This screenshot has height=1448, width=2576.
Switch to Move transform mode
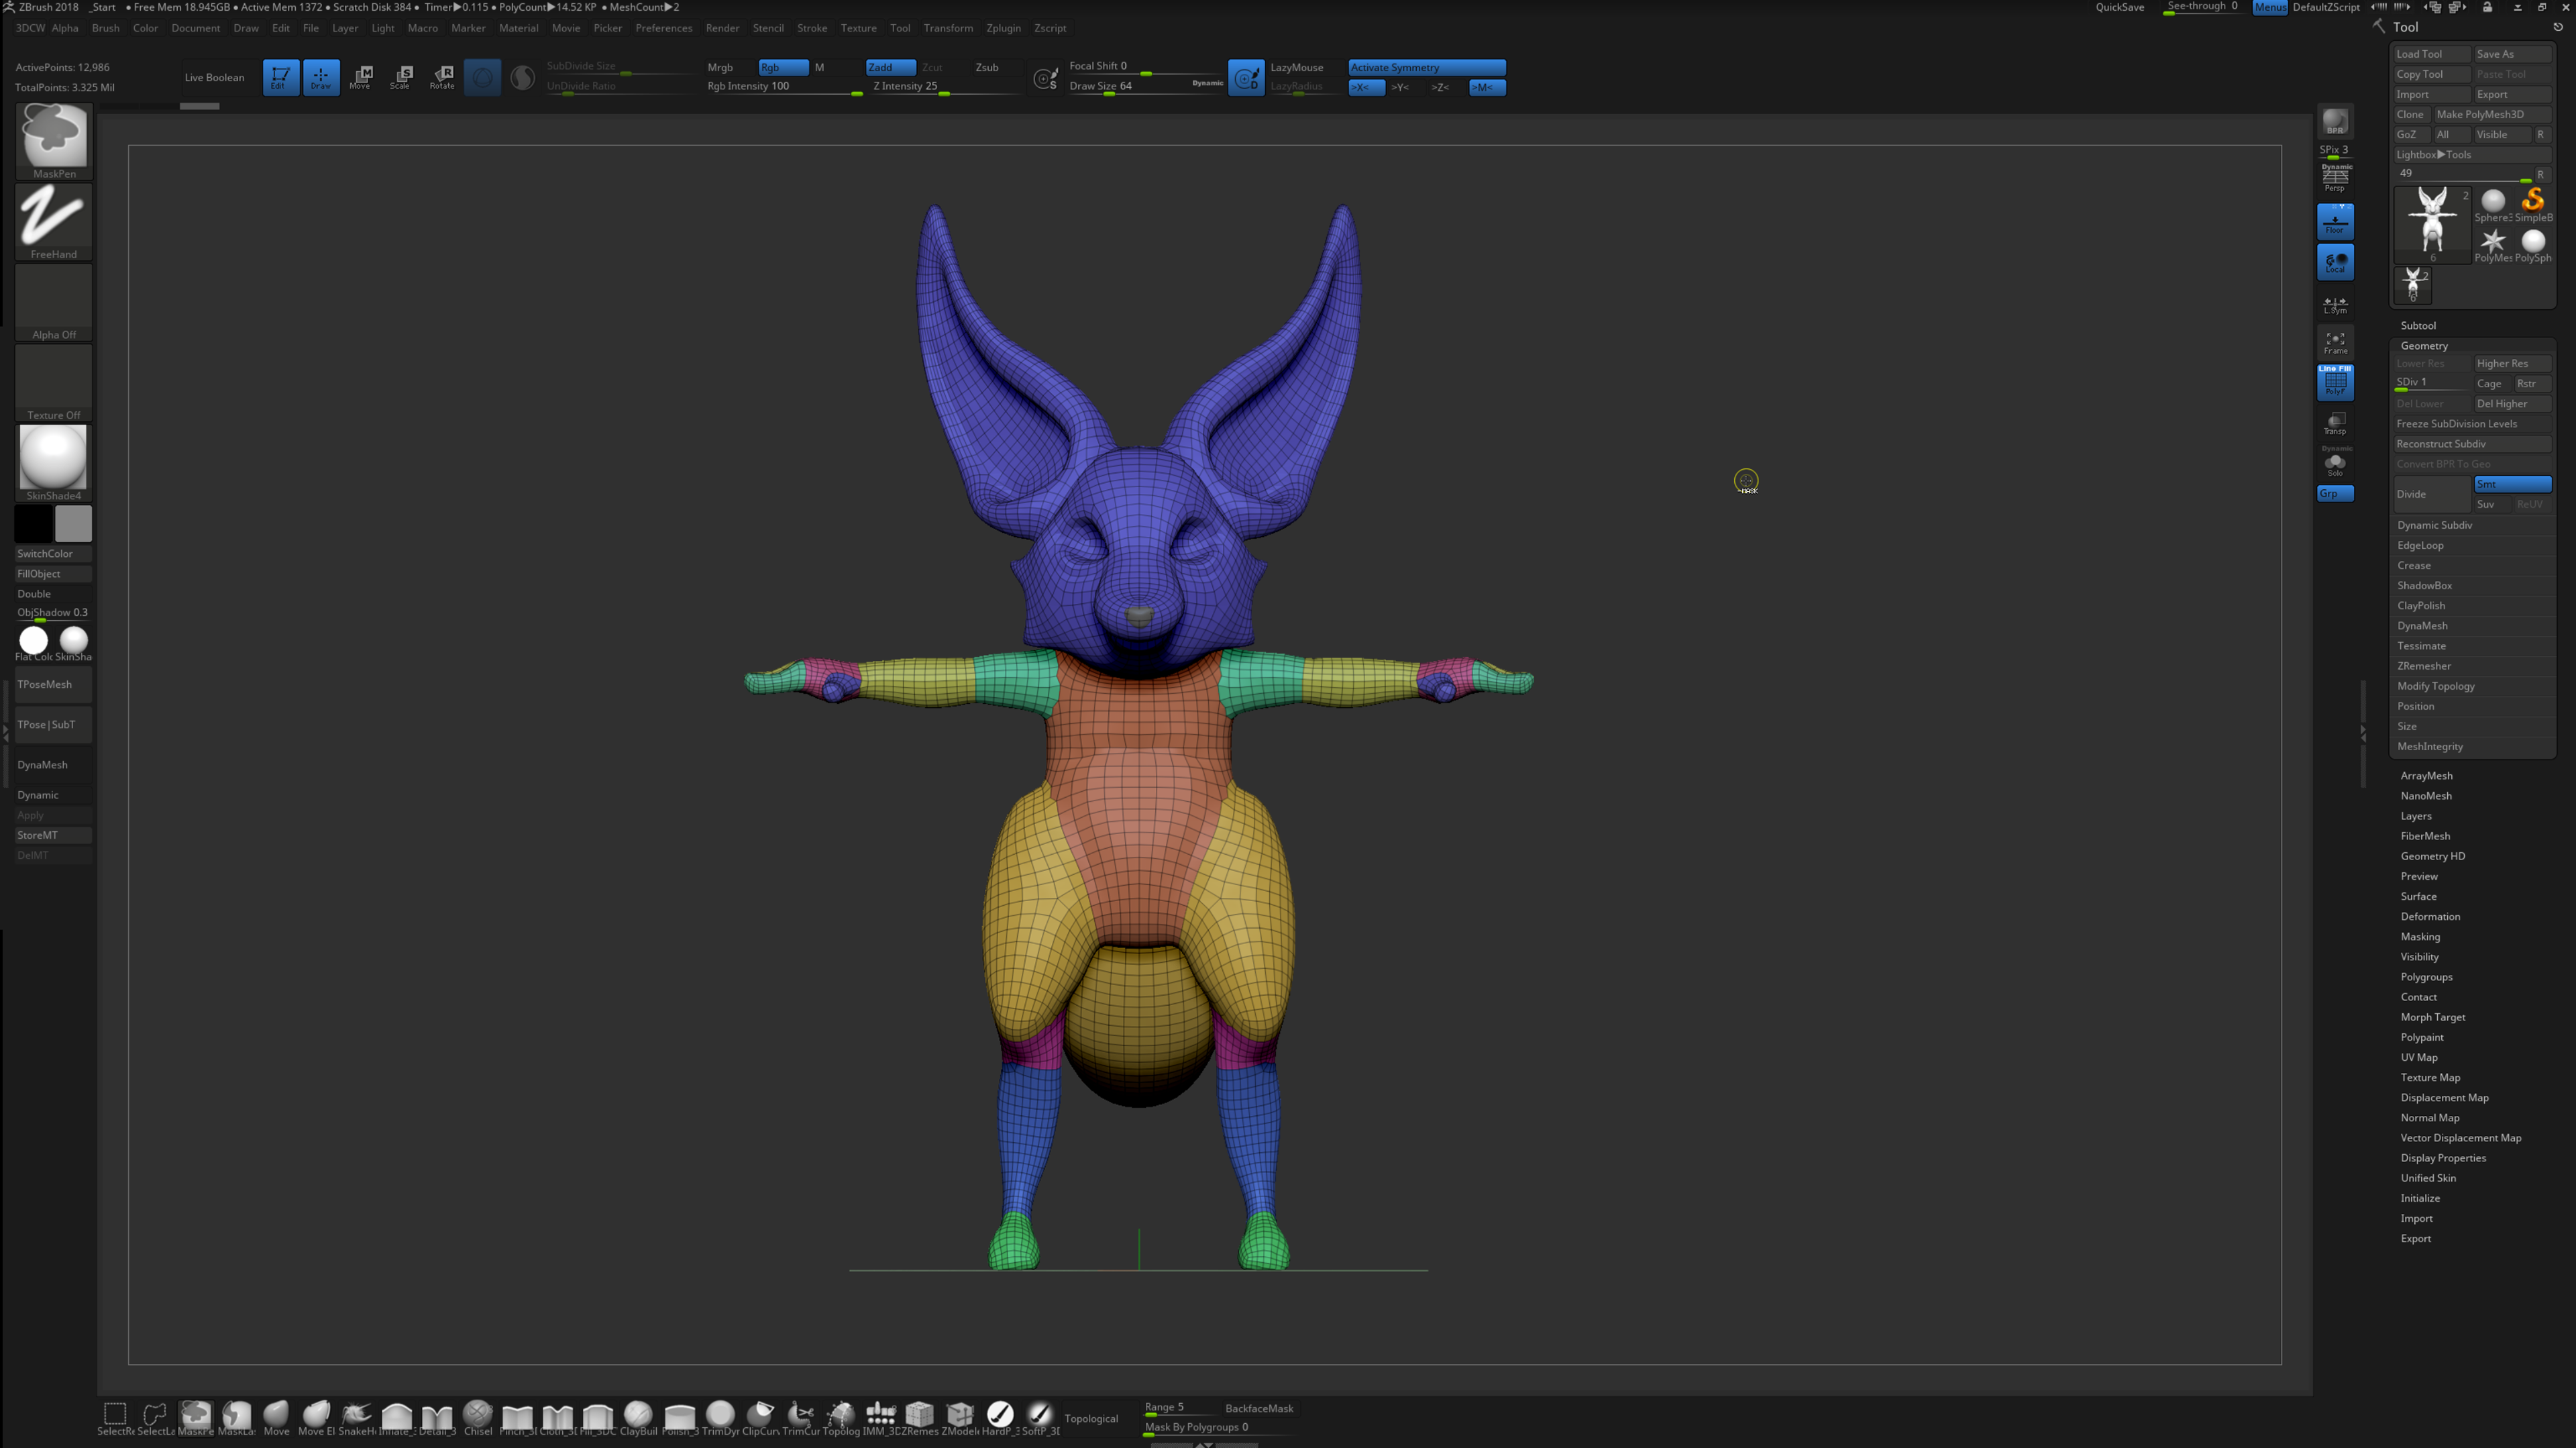click(x=361, y=77)
